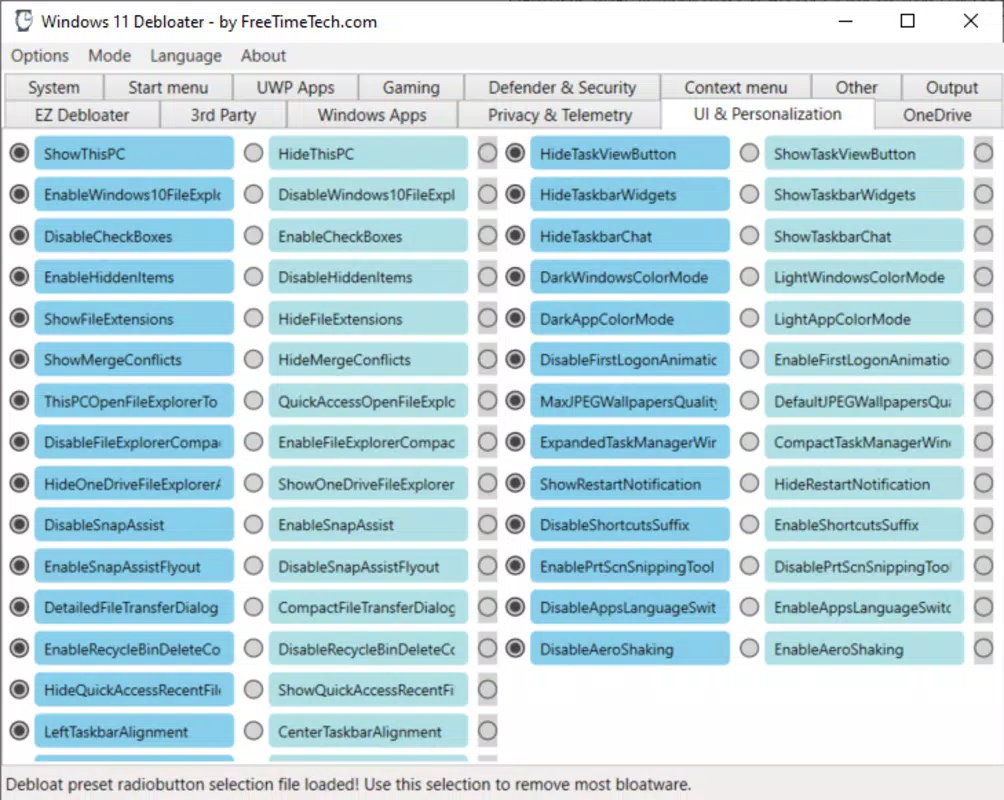Click the HideTaskbarWidgets button
Screen dimensions: 1004x800
click(x=629, y=195)
